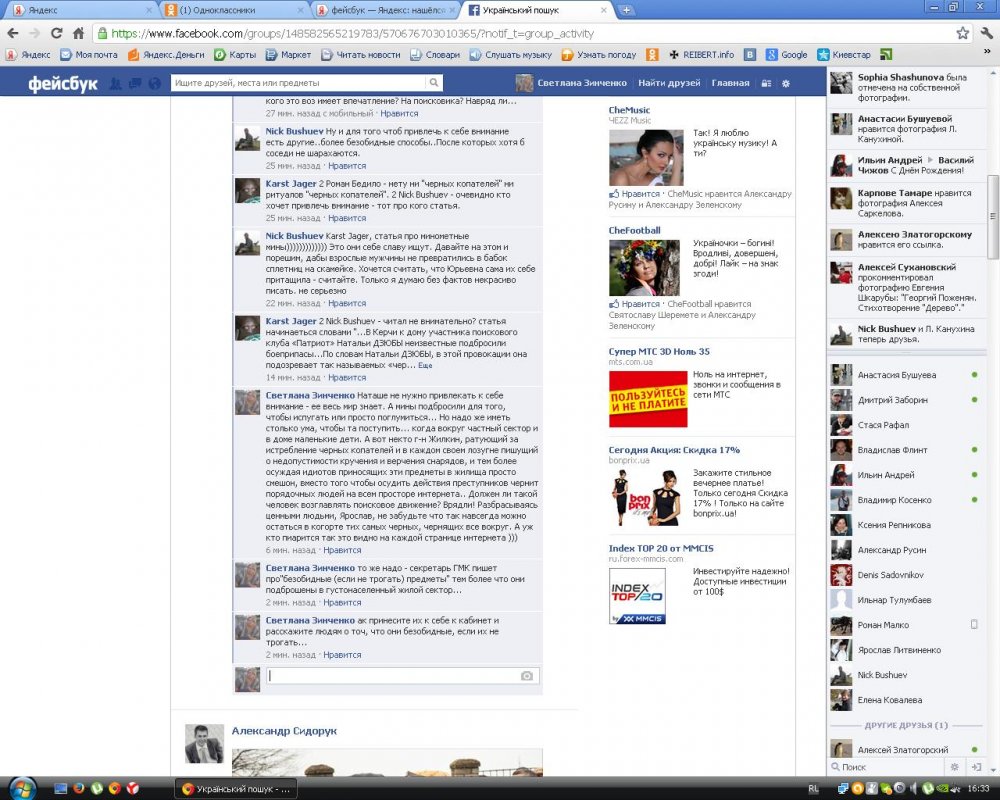
Task: Click the search magnifier button
Action: (434, 83)
